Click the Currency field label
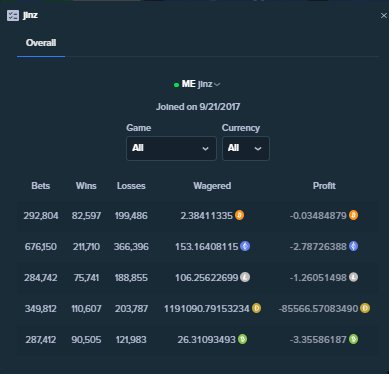This screenshot has width=389, height=374. 241,128
